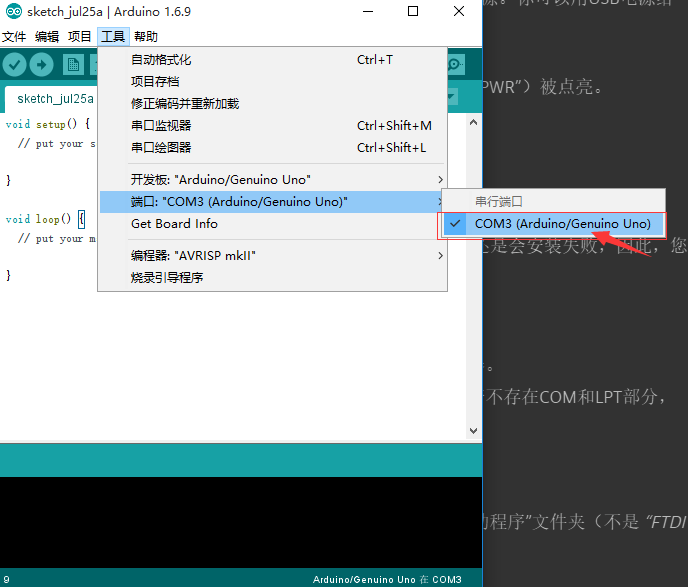Image resolution: width=688 pixels, height=587 pixels.
Task: Open 串口监视器 from Tools menu
Action: click(272, 125)
